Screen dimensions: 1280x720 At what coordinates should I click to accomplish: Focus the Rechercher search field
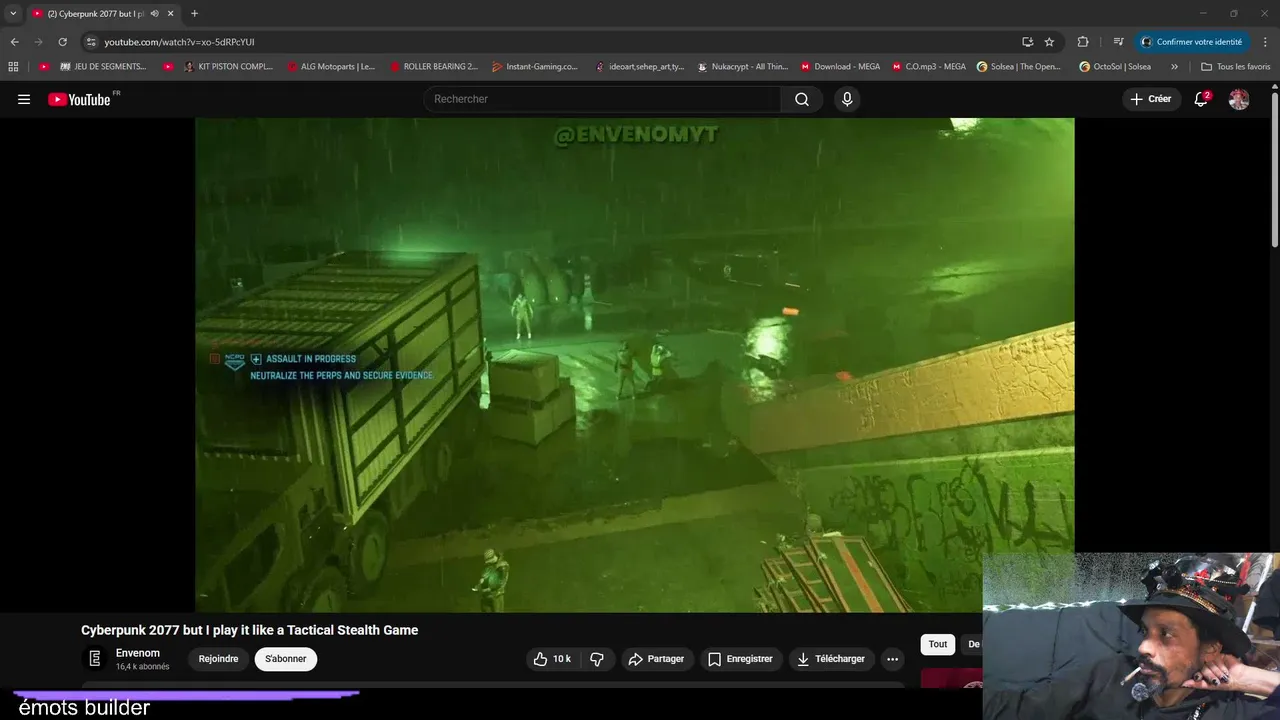tap(603, 99)
